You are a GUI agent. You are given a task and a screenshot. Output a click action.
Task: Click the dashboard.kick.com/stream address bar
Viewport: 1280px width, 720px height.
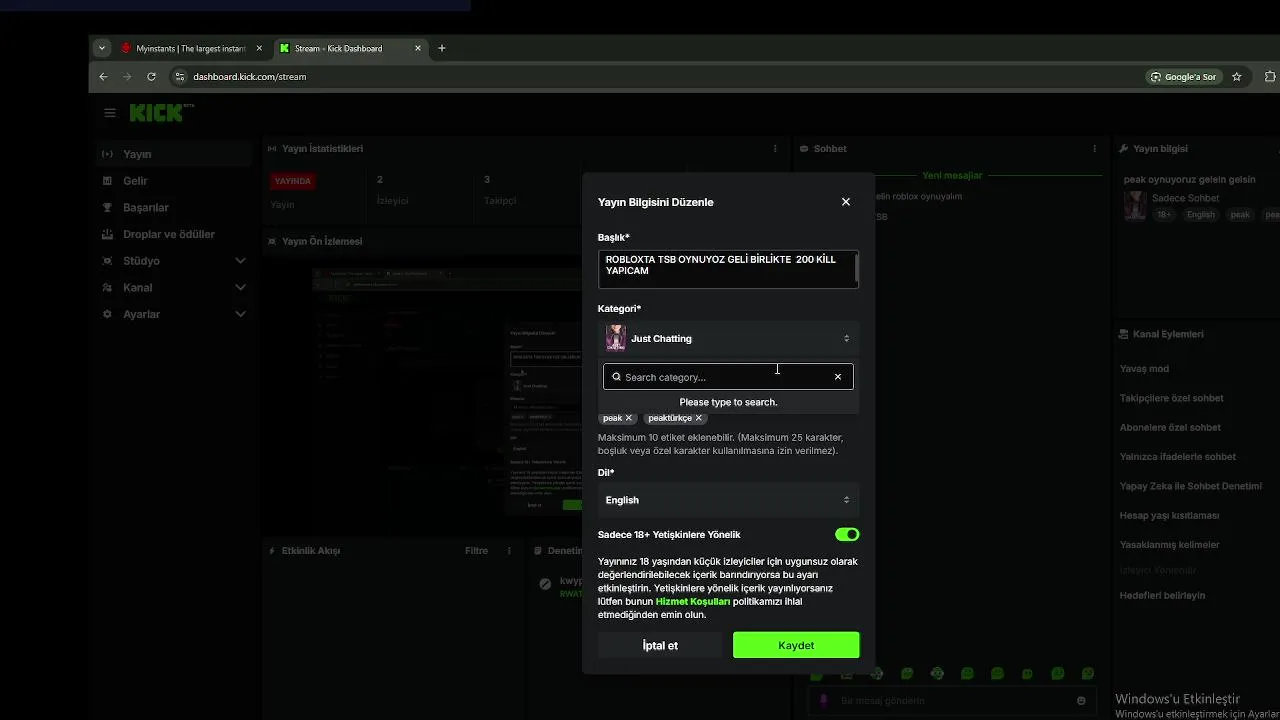click(x=250, y=77)
